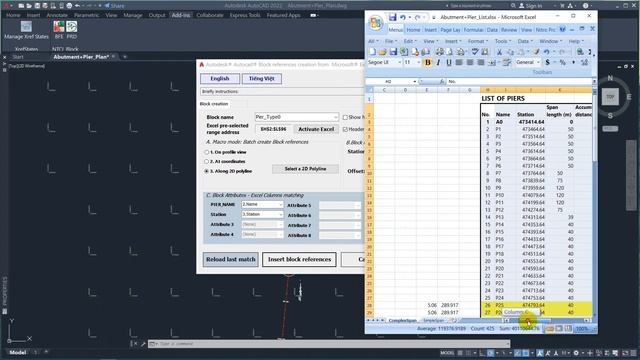Click AutoCAD status bar workspace gear icon

576,353
